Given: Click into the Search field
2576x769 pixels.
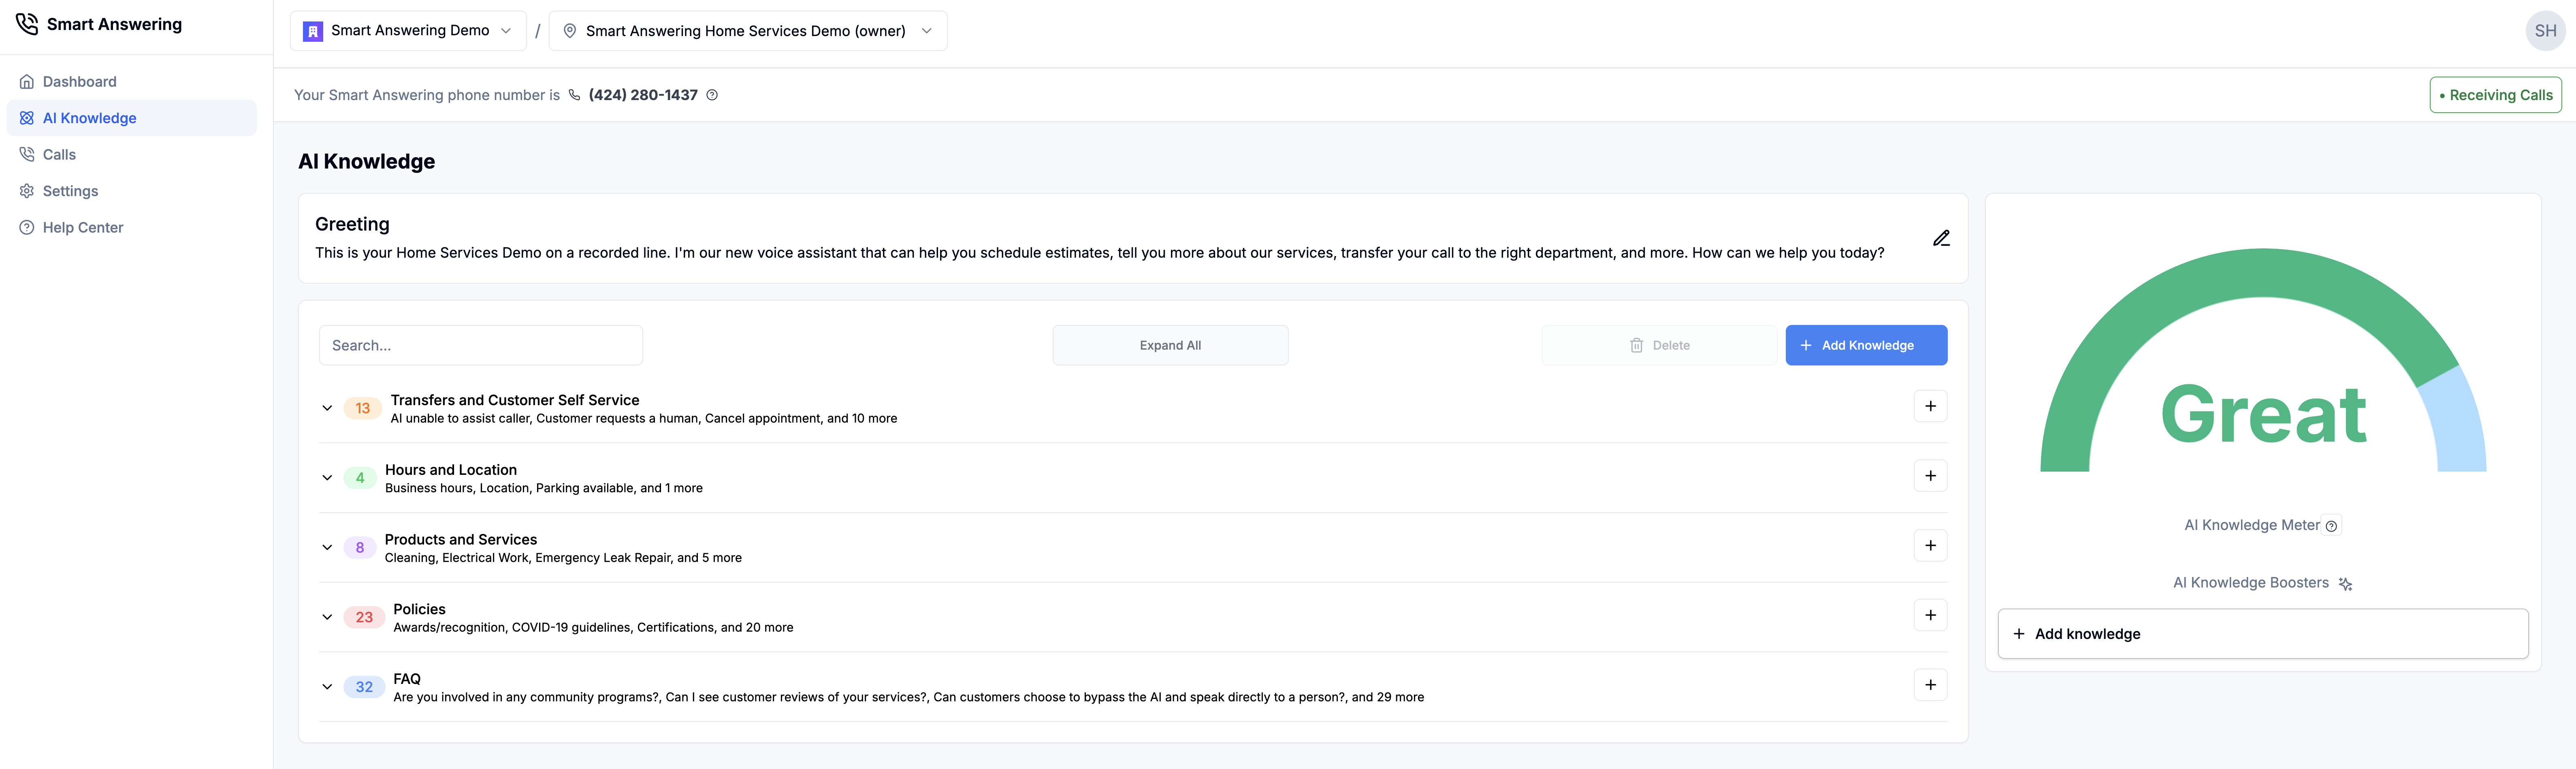Looking at the screenshot, I should [481, 345].
